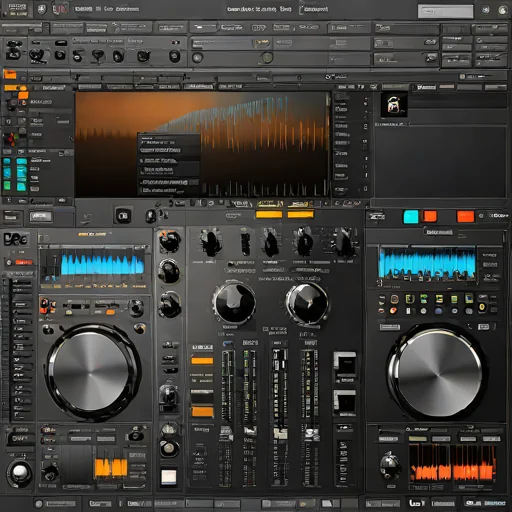Tap the wide orange pad next to gear icon
This screenshot has height=512, width=512.
click(465, 216)
